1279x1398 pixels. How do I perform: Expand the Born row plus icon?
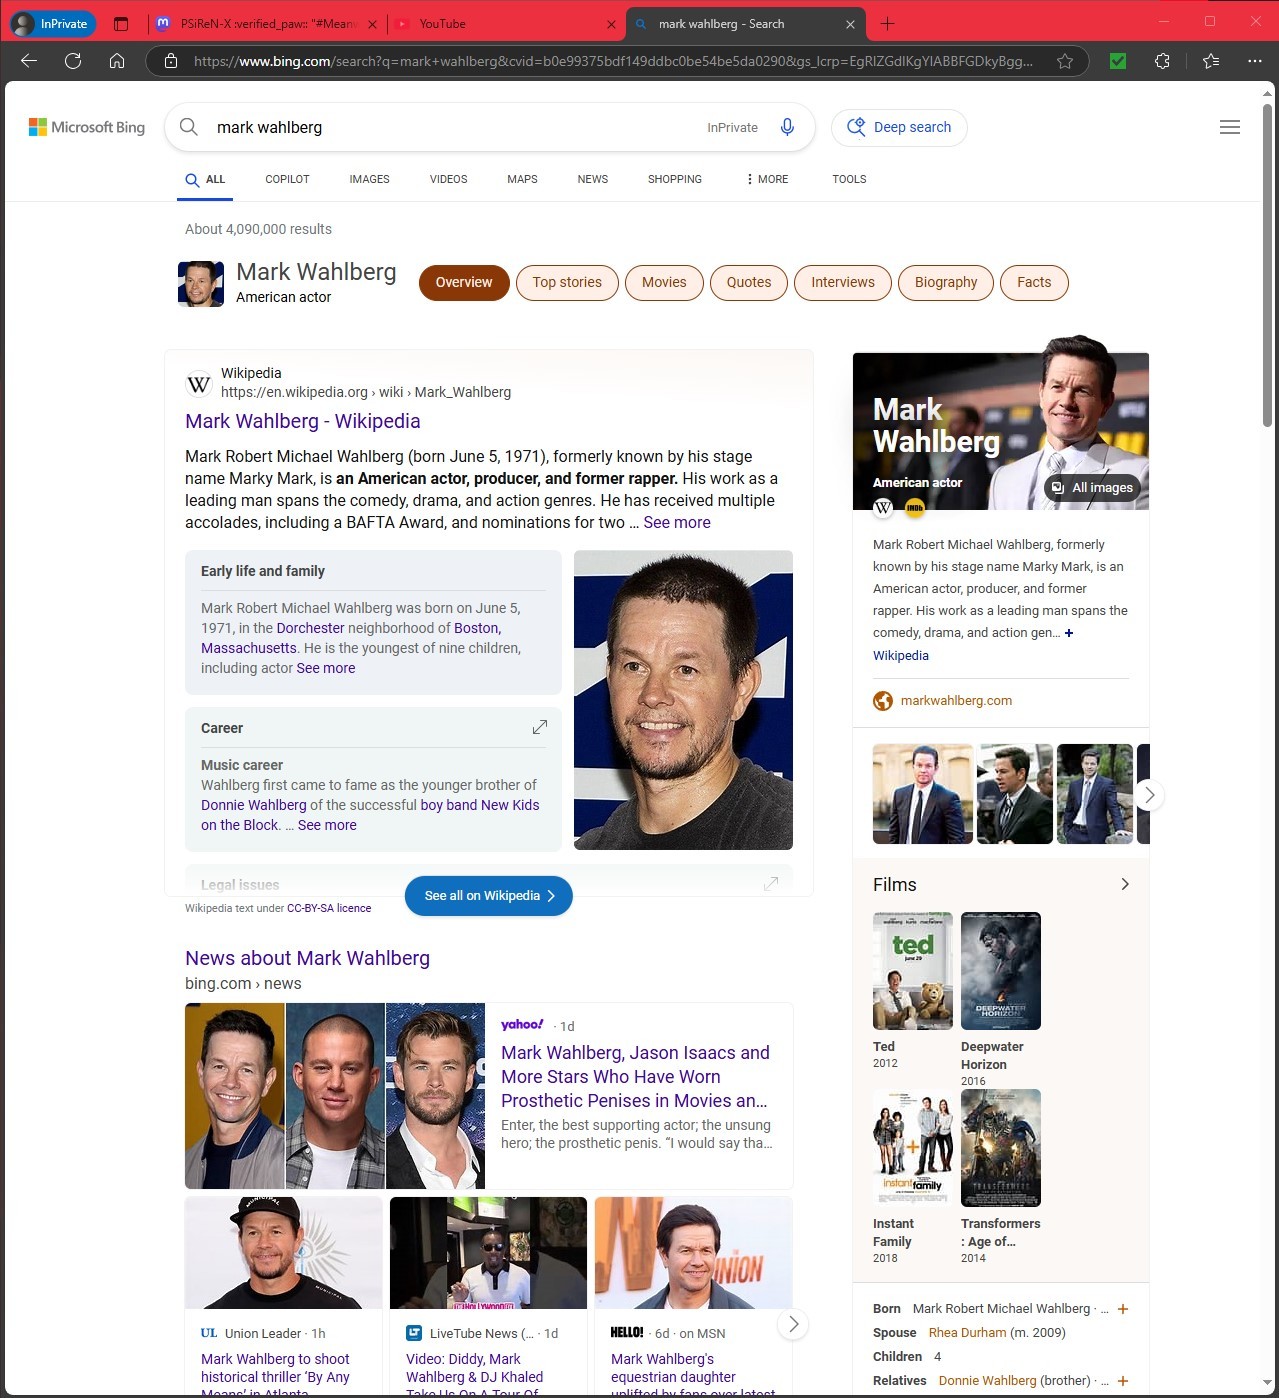coord(1123,1309)
